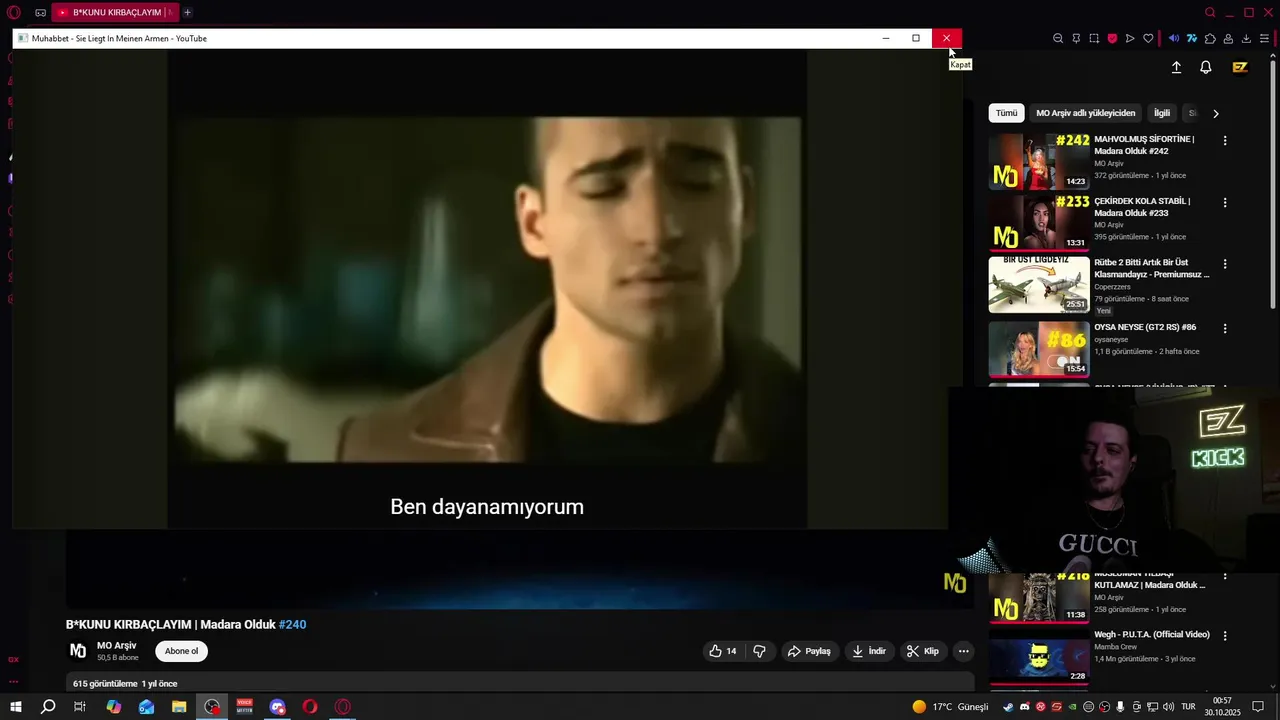This screenshot has height=720, width=1280.
Task: Open Wegh P.U.T.A. Official Video title
Action: (1152, 635)
